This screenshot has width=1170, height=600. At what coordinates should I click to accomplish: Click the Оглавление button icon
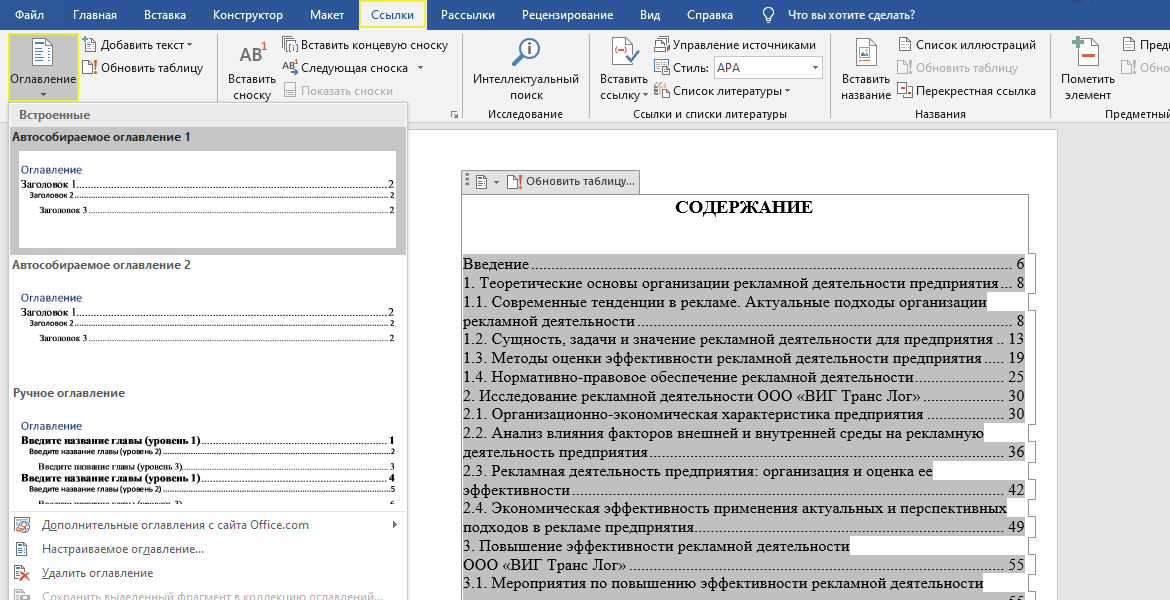tap(42, 54)
